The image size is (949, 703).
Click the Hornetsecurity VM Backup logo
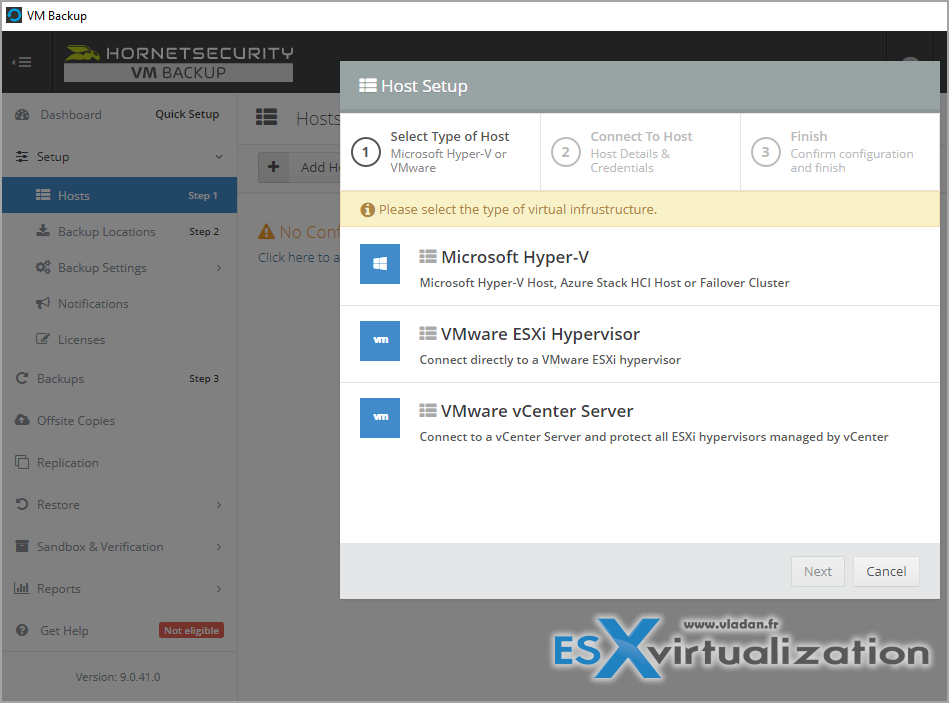[x=179, y=62]
